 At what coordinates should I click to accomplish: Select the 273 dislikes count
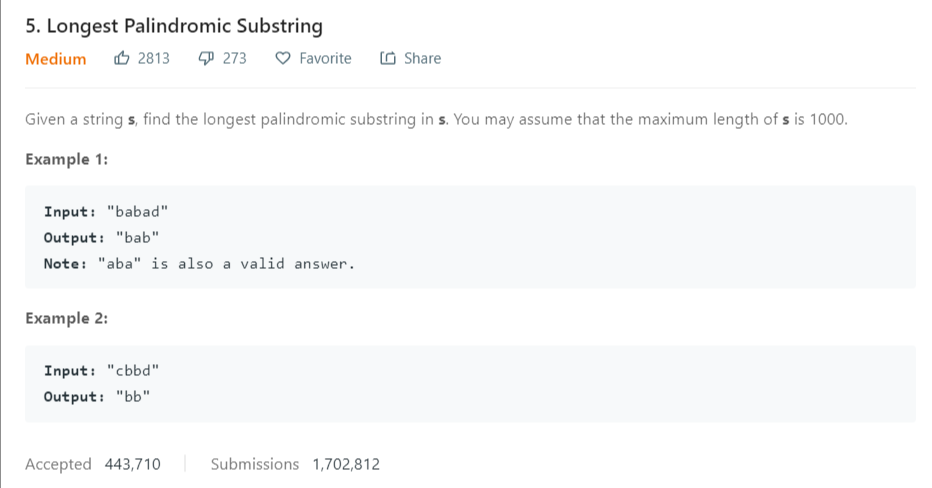point(234,58)
